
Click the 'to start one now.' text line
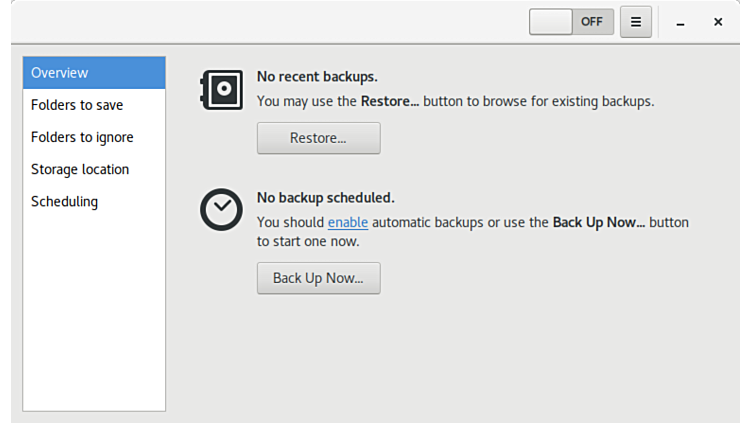(308, 241)
